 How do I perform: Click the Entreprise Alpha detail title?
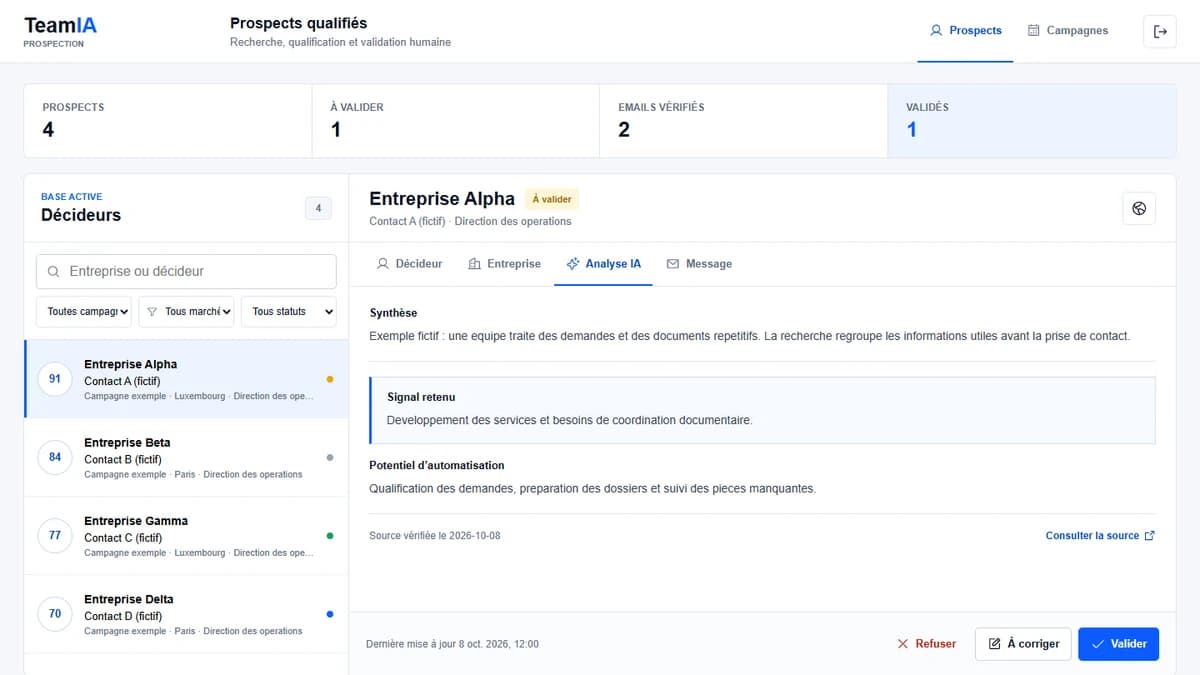(442, 198)
